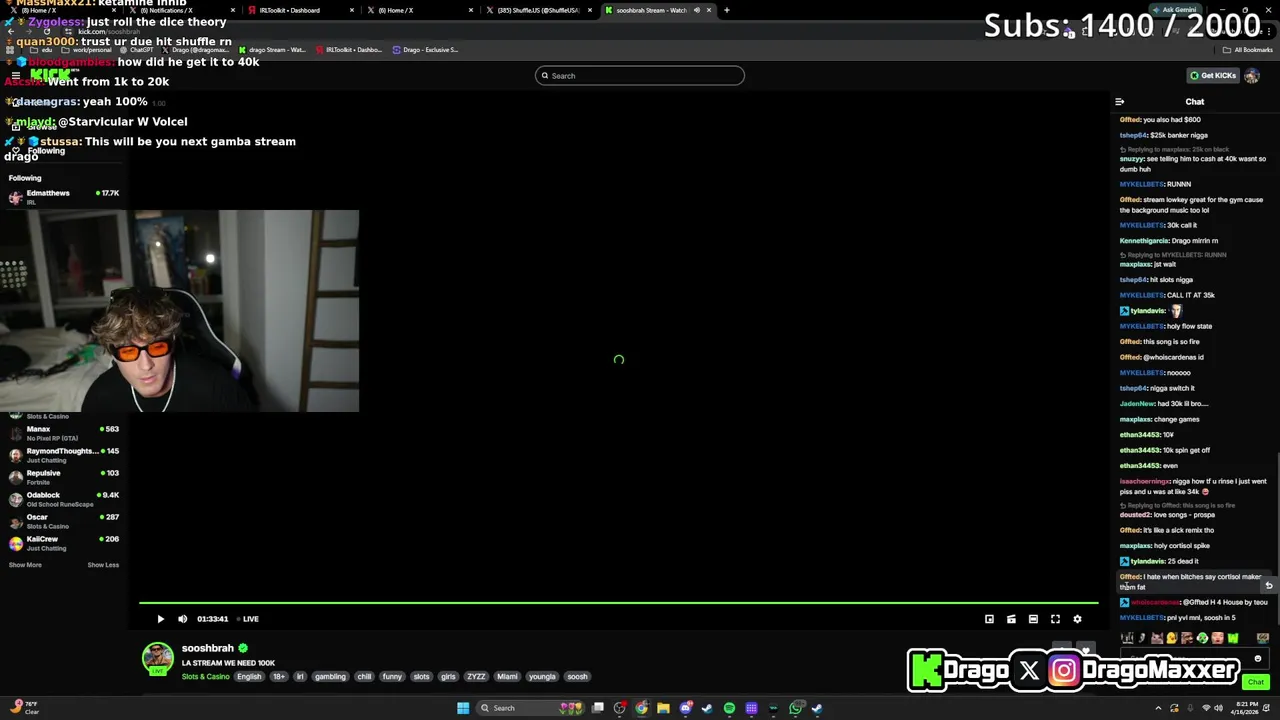
Task: Open a new browser tab
Action: tap(727, 10)
